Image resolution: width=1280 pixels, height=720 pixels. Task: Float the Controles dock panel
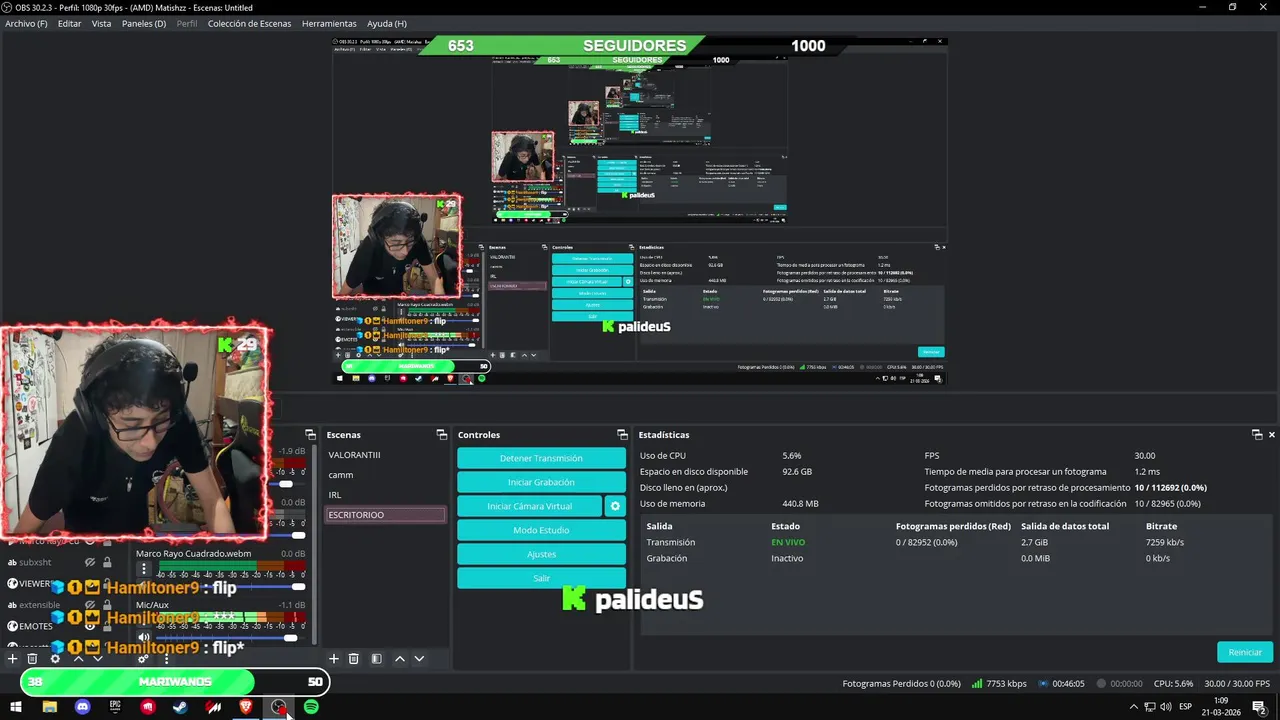point(621,435)
